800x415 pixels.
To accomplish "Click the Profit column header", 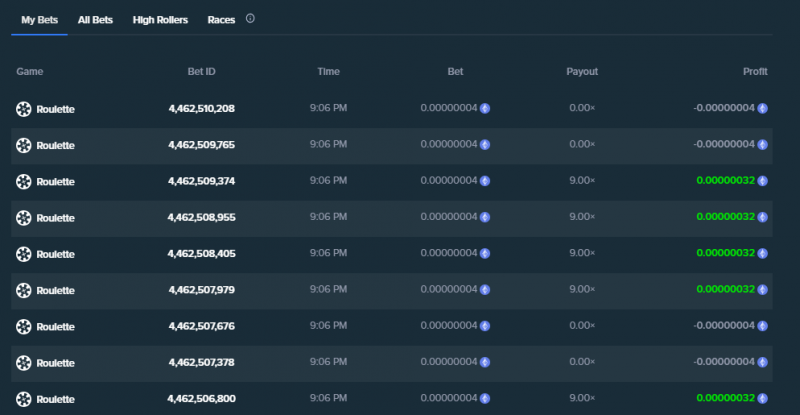I will (x=755, y=71).
